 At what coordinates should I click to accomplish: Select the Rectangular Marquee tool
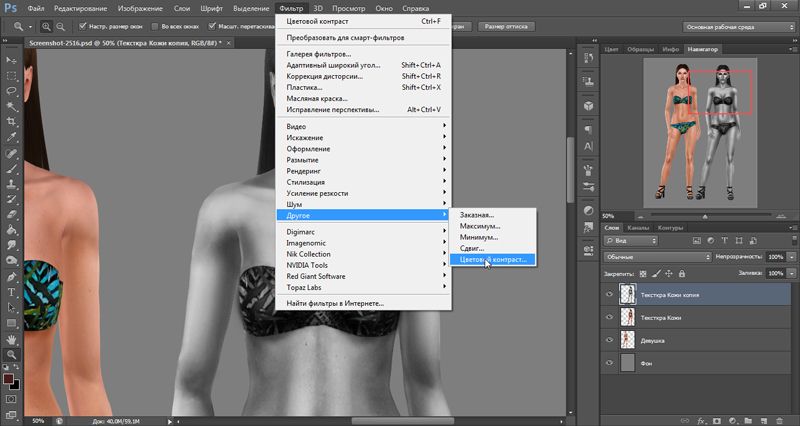tap(11, 76)
